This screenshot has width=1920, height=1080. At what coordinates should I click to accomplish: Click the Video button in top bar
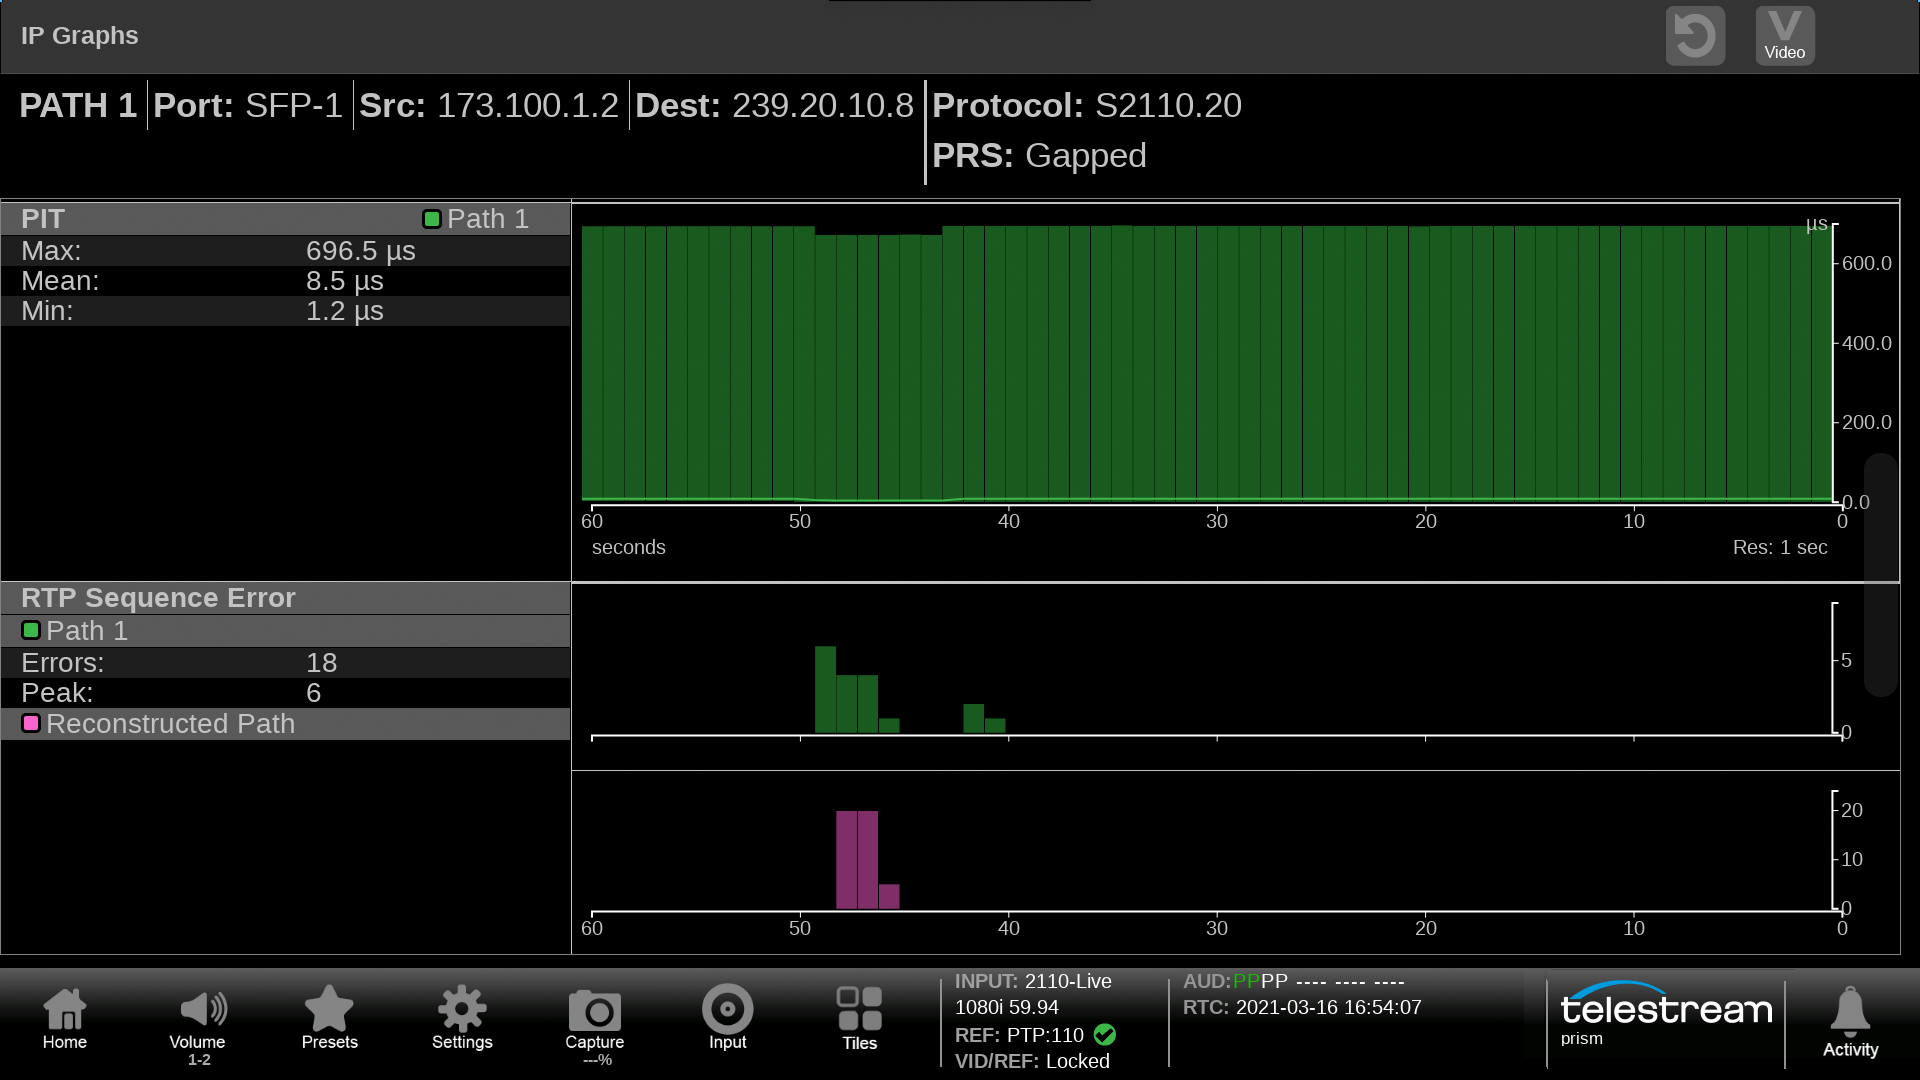tap(1784, 37)
